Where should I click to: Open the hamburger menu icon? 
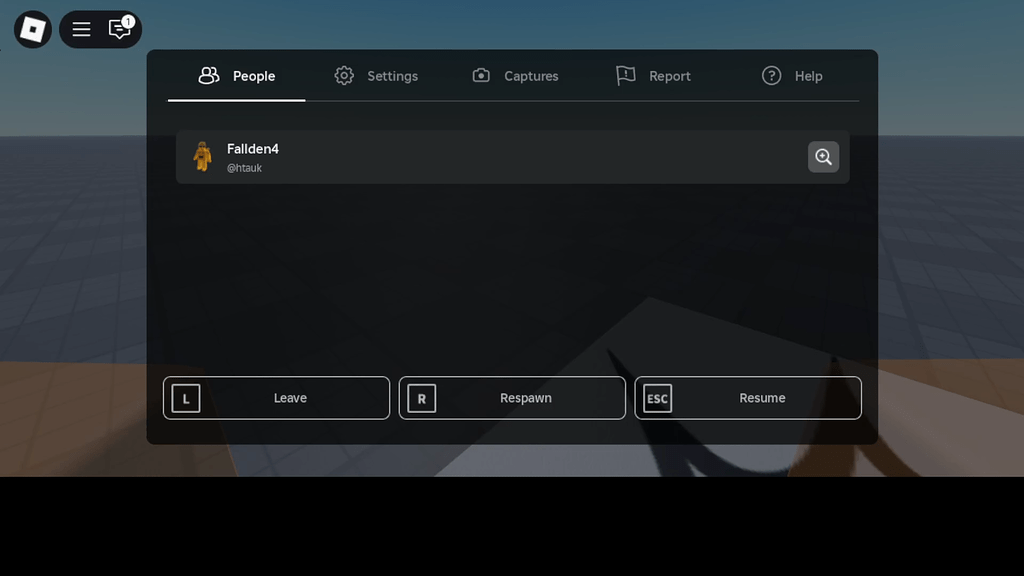(x=81, y=29)
